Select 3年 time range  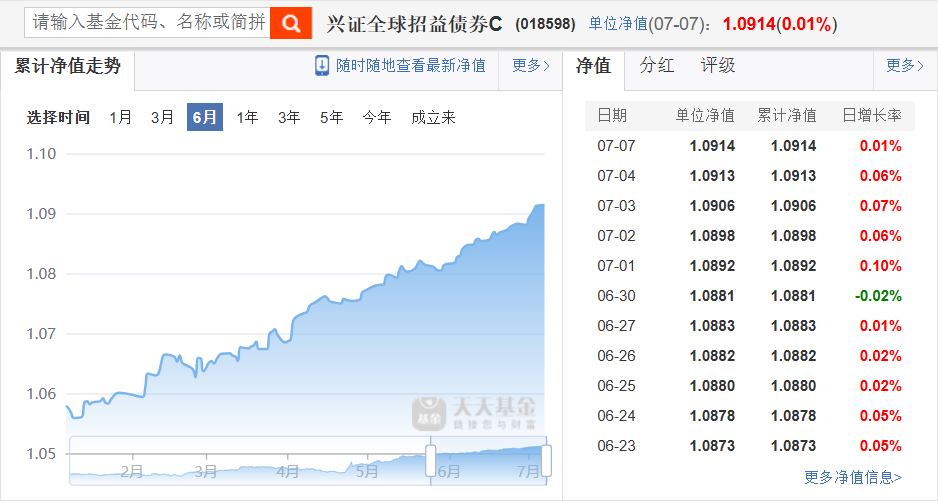(x=289, y=117)
